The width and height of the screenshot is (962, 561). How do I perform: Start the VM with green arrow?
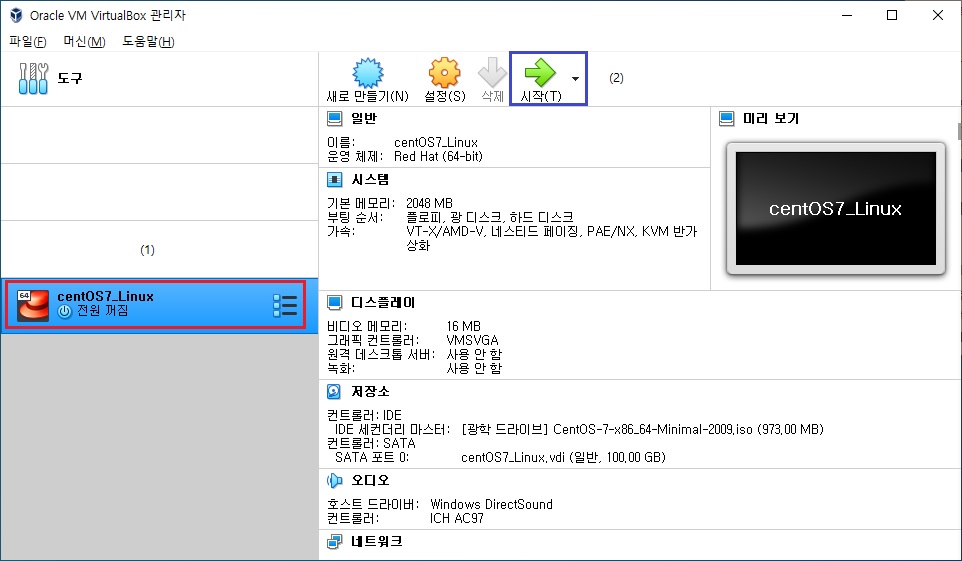540,72
